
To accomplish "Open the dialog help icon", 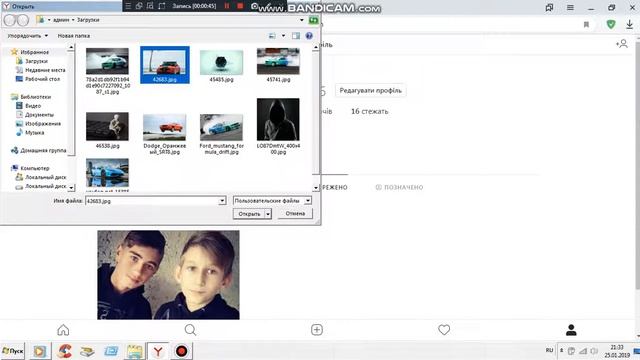I will click(x=309, y=36).
